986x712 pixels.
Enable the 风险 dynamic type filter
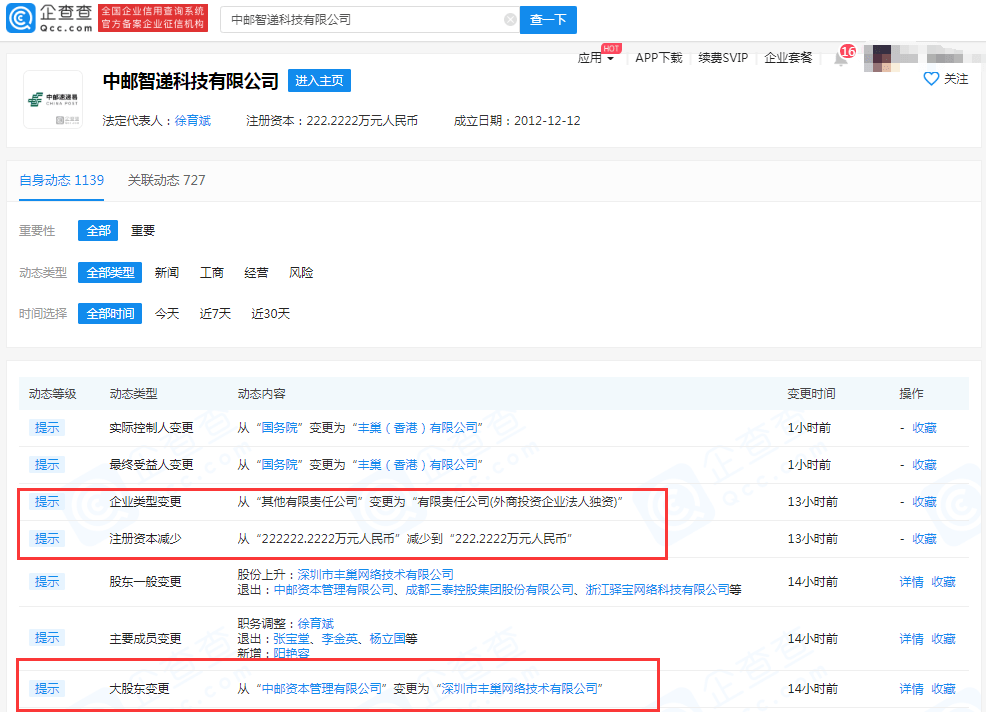pos(301,272)
